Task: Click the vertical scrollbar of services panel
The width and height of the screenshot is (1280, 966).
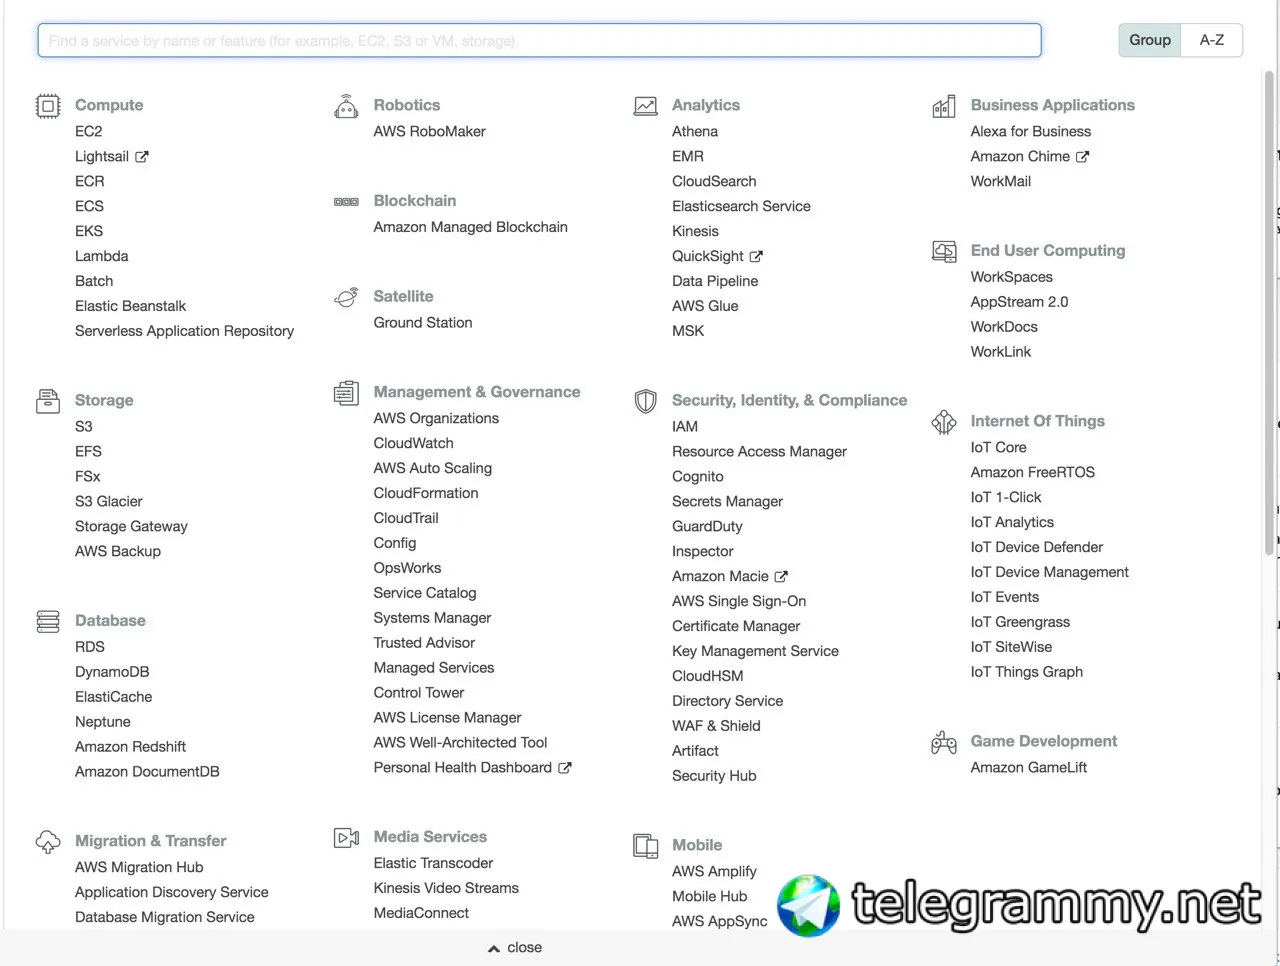Action: click(1270, 314)
